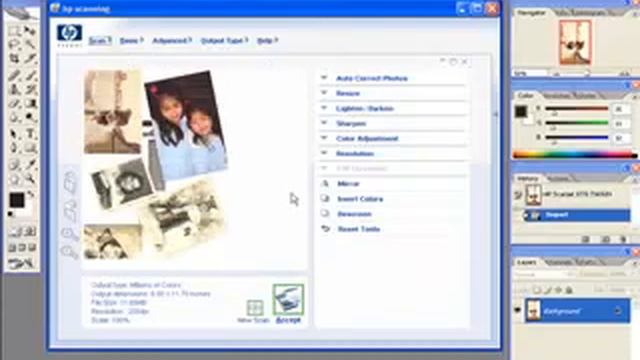Select the Notes tool
Viewport: 640px width, 360px height.
point(14,164)
